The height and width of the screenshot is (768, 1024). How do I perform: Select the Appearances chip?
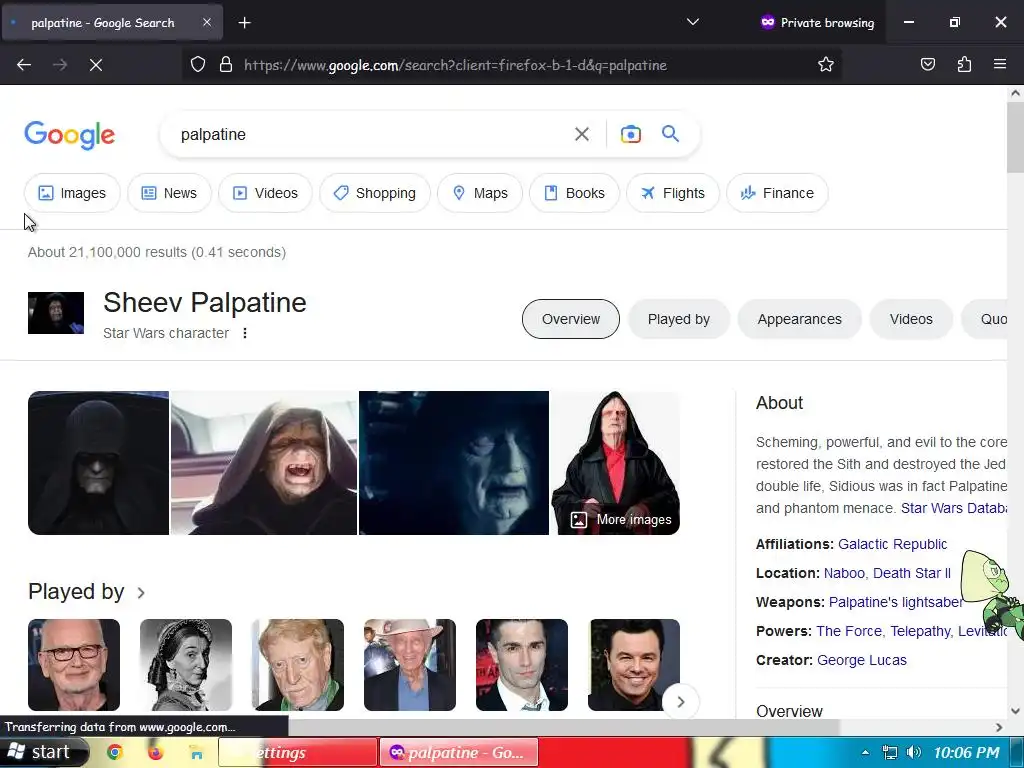(x=799, y=319)
